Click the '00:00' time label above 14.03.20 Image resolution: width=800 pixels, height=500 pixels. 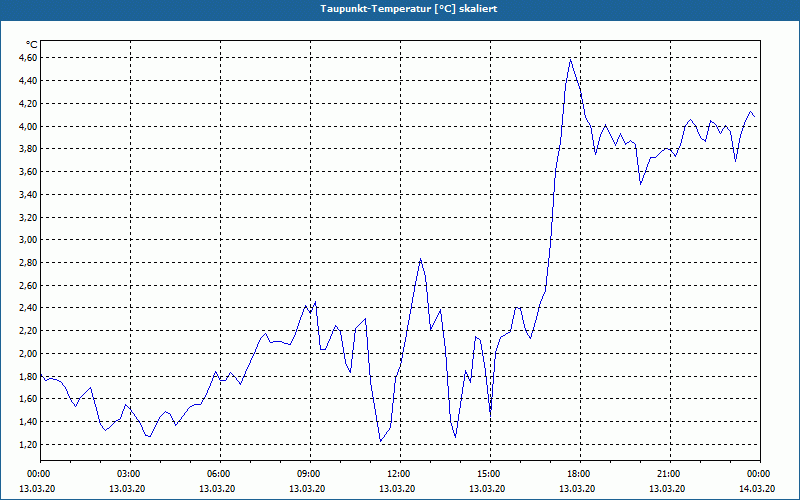760,474
